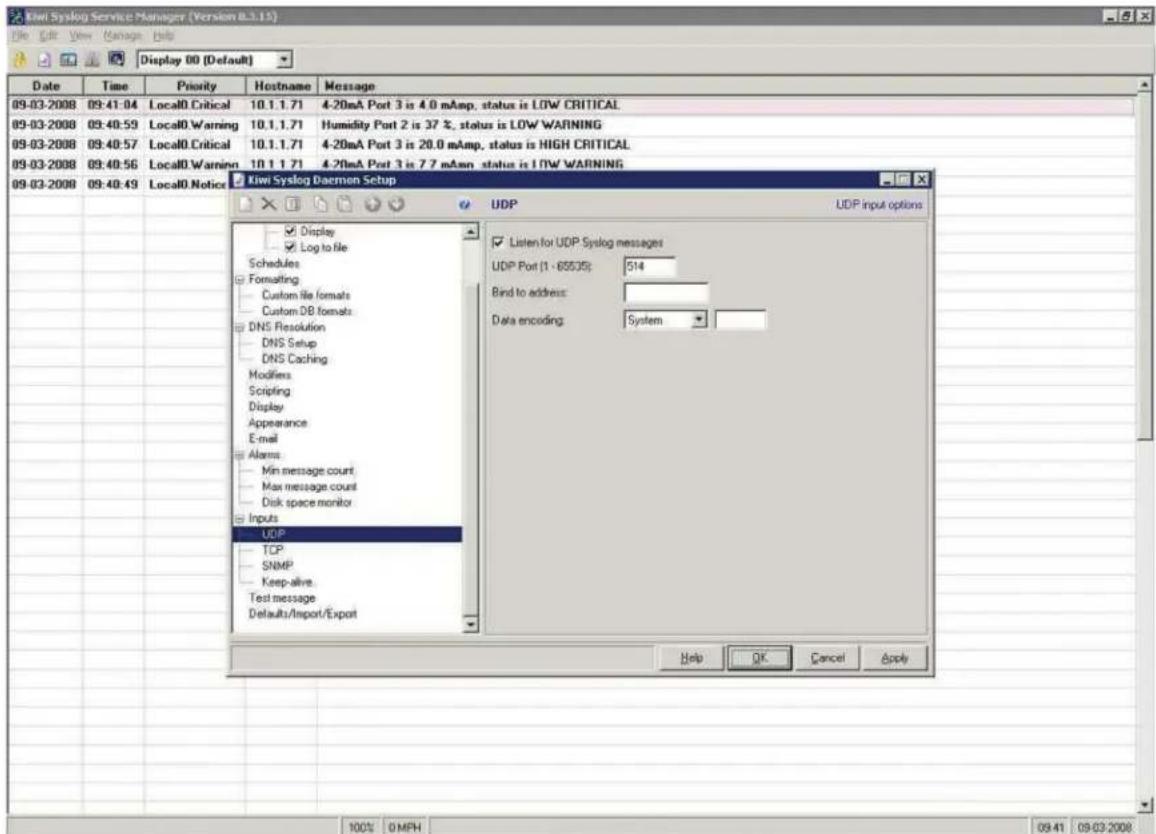Screen dimensions: 1156x834
Task: Click the setup tree scrollbar up arrow
Action: (x=470, y=232)
